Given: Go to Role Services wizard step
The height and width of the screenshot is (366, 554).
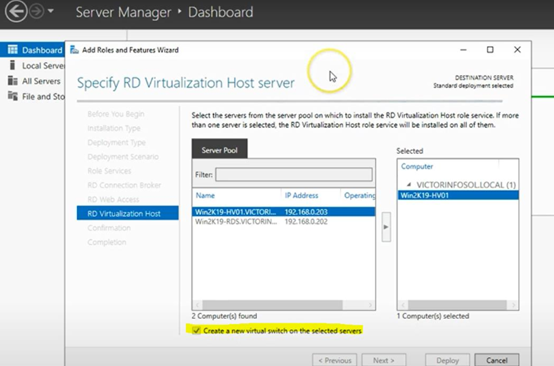Looking at the screenshot, I should tap(109, 171).
